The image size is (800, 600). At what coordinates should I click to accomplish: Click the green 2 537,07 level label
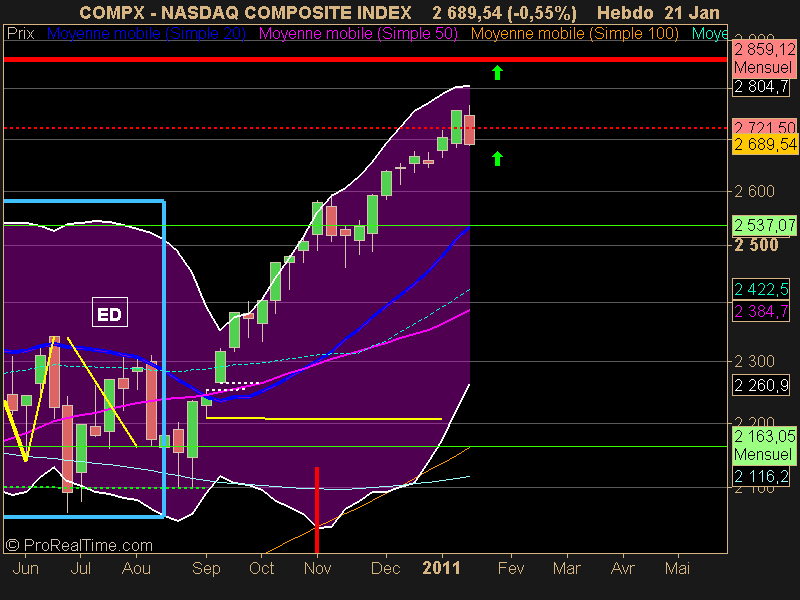click(765, 225)
